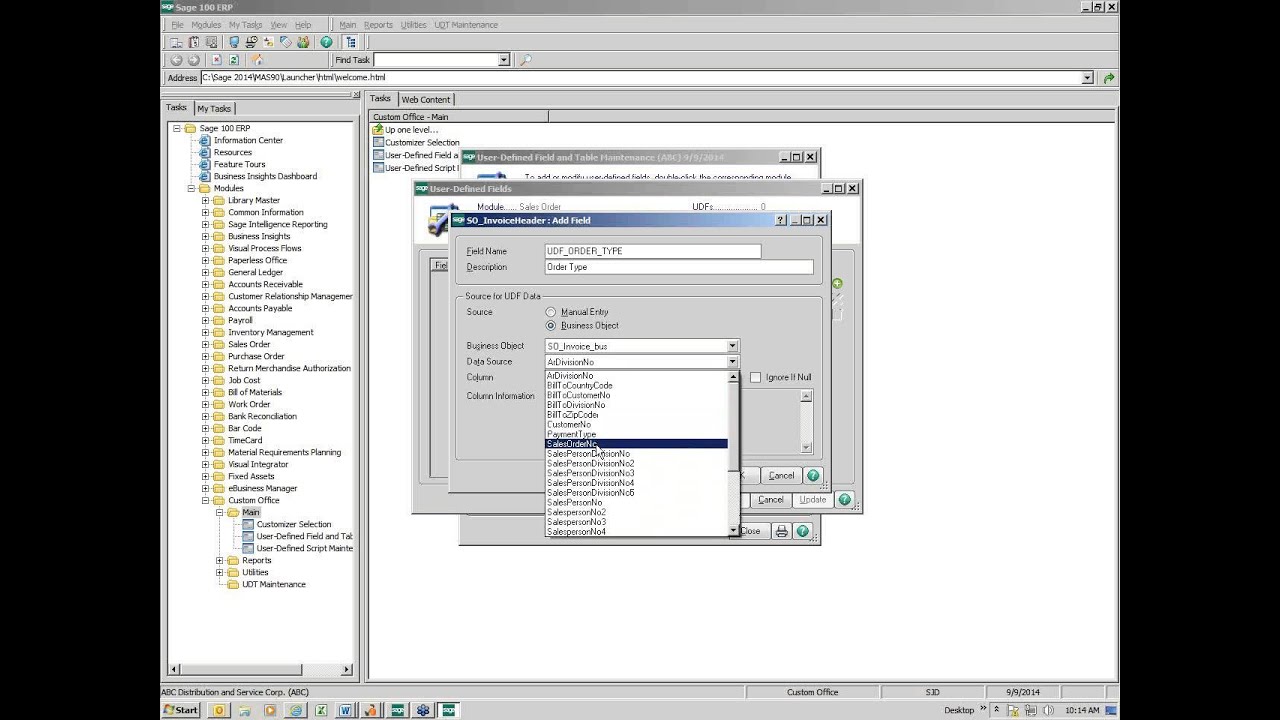This screenshot has width=1280, height=720.
Task: Collapse the Modules tree node
Action: [x=191, y=188]
